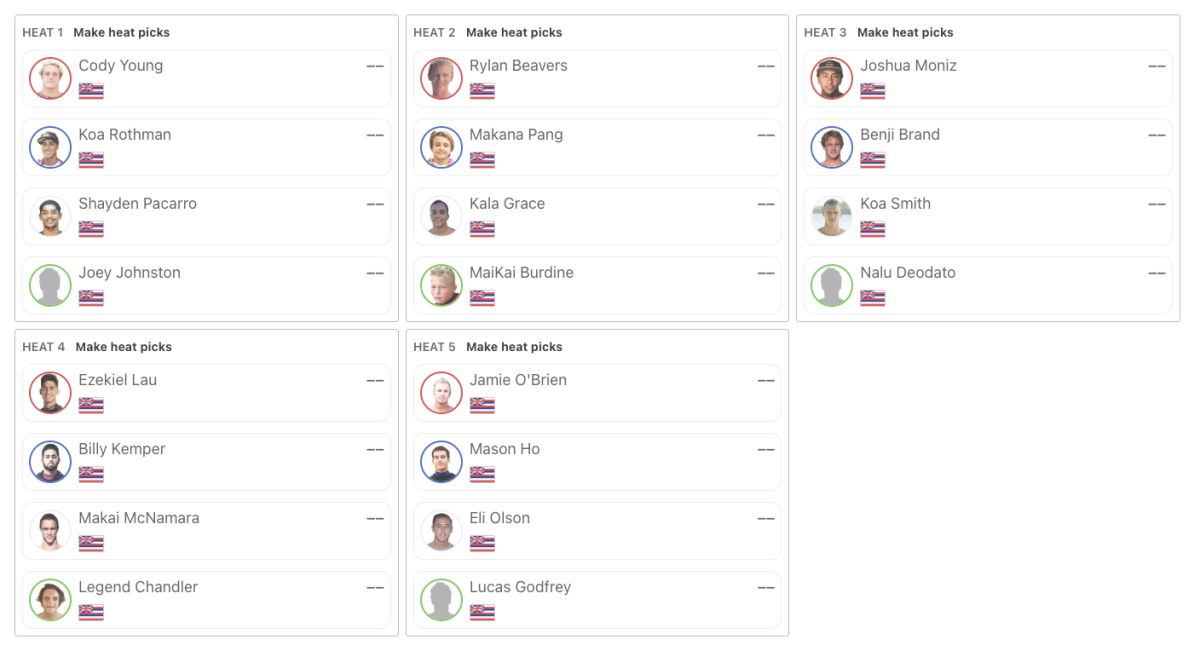Select Joey Johnston's placeholder avatar

(x=50, y=285)
